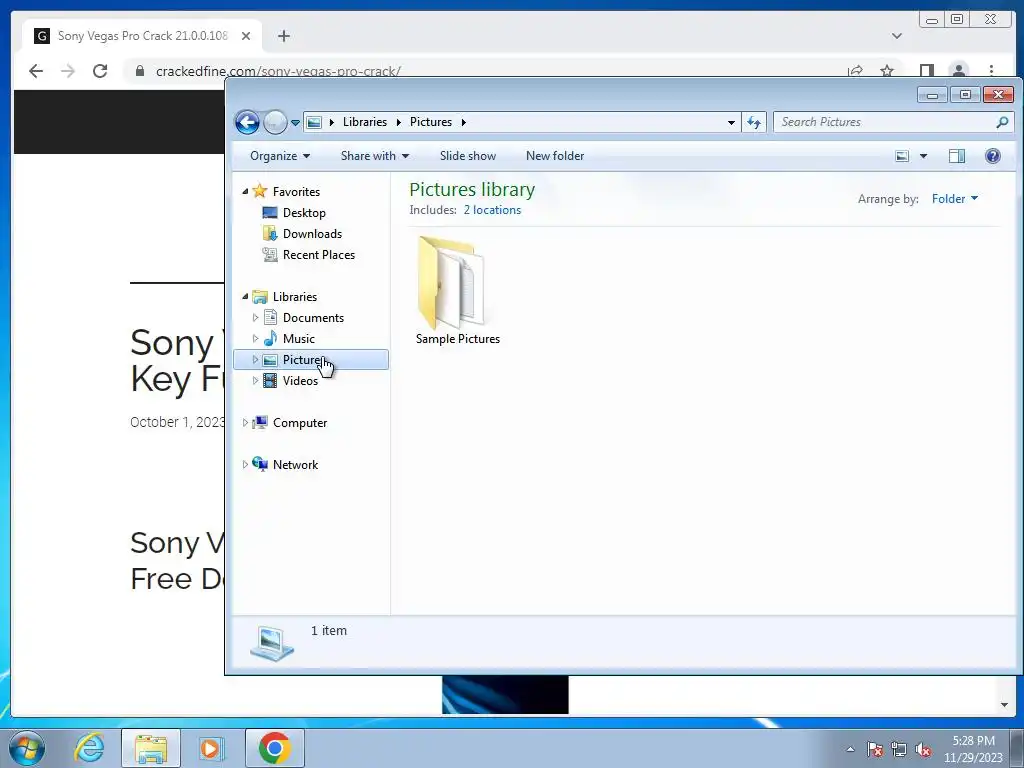Expand the Network node
The image size is (1024, 768).
[x=246, y=465]
